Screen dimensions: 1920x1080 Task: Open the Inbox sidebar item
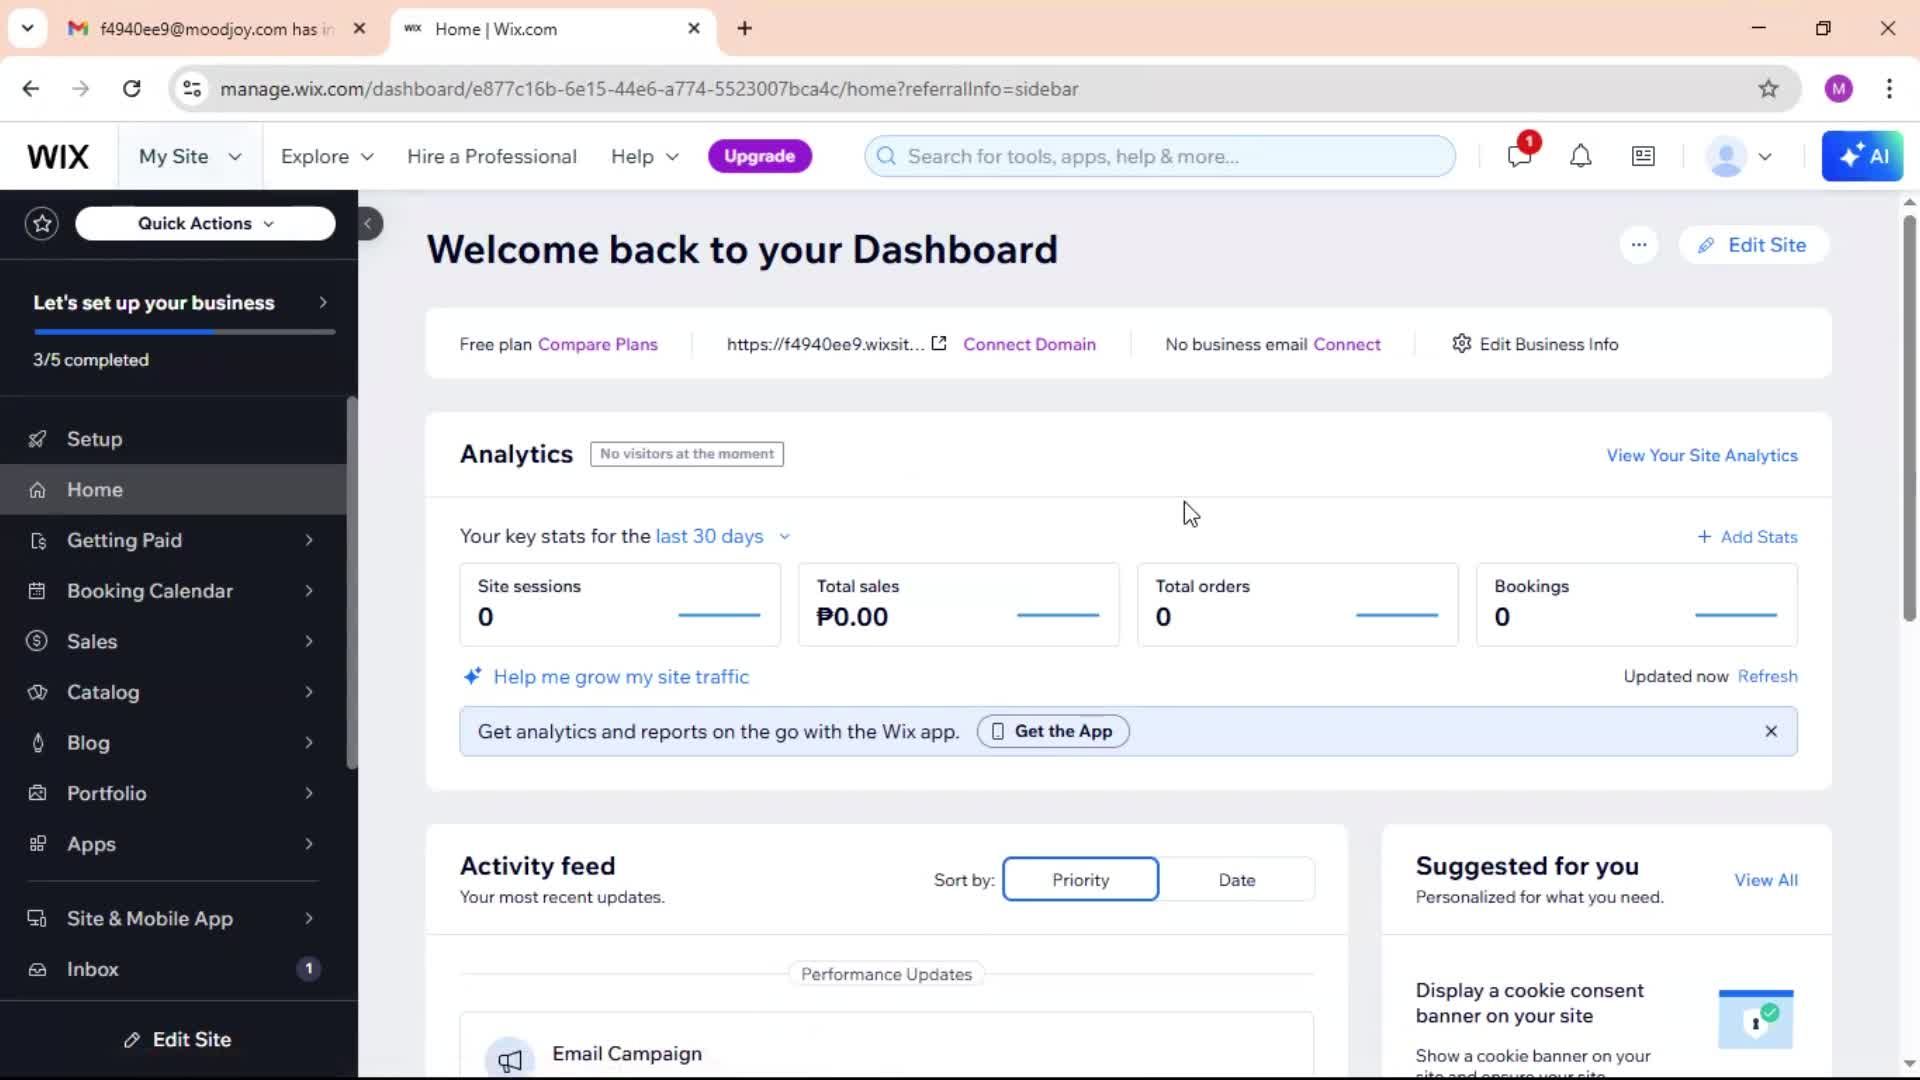tap(173, 970)
